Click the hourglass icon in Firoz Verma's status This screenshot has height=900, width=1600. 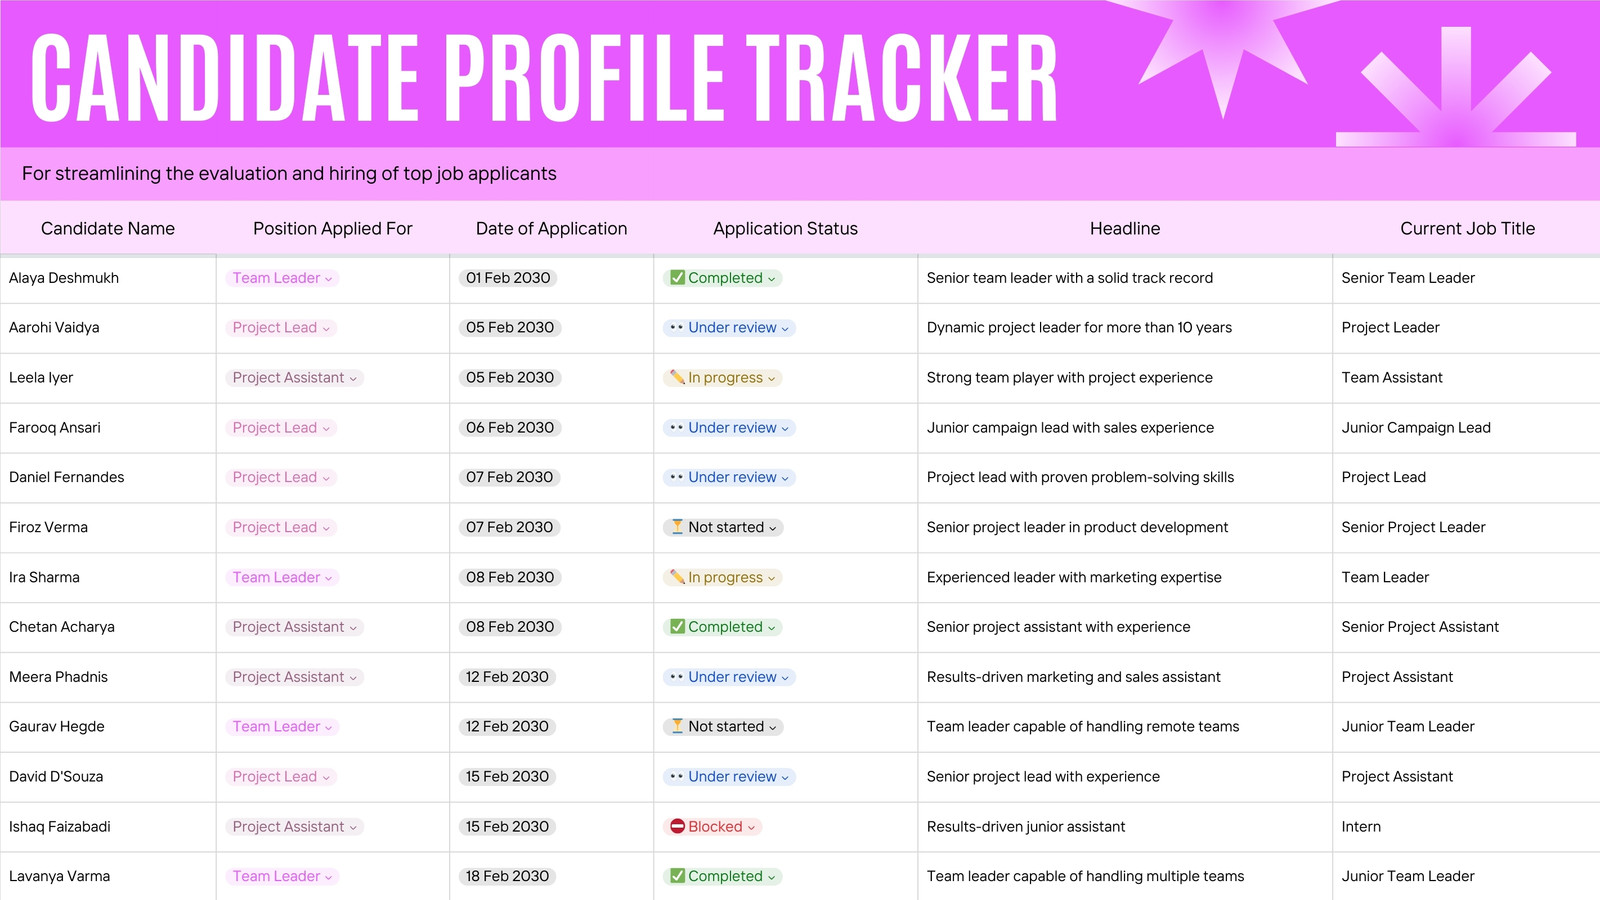tap(677, 527)
